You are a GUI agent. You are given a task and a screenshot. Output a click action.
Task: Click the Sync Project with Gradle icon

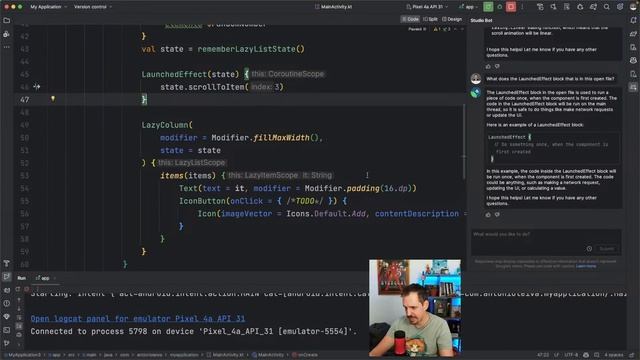pos(593,7)
